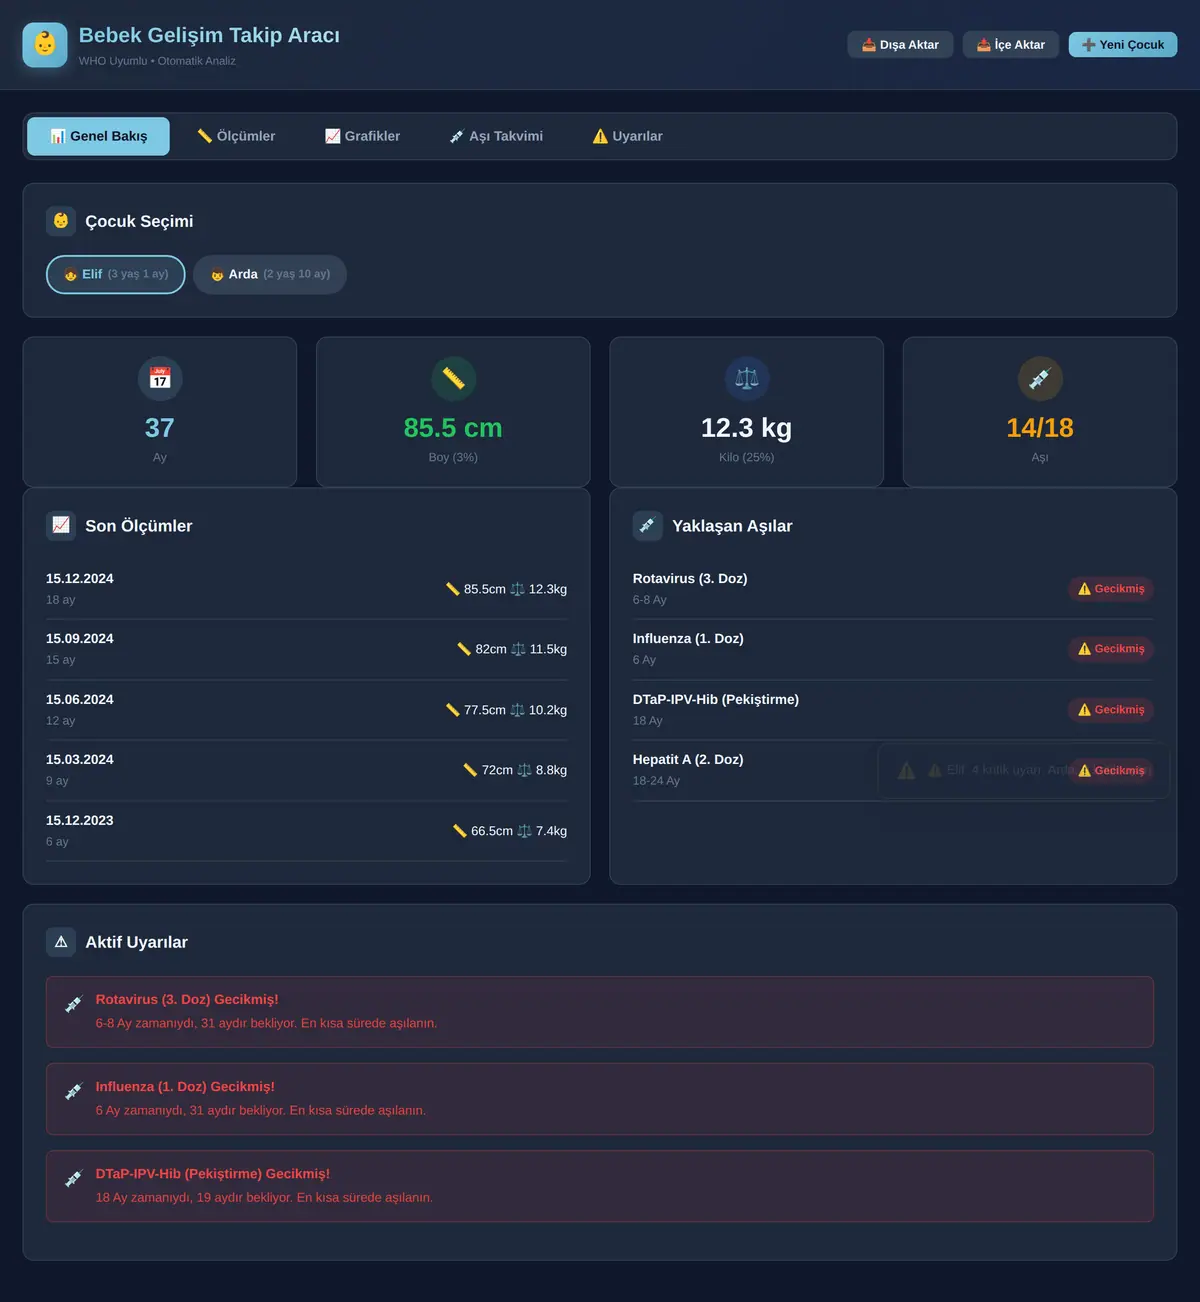The height and width of the screenshot is (1302, 1200).
Task: Click the syringe icon beside Yaklaşan Aşılar
Action: [648, 526]
